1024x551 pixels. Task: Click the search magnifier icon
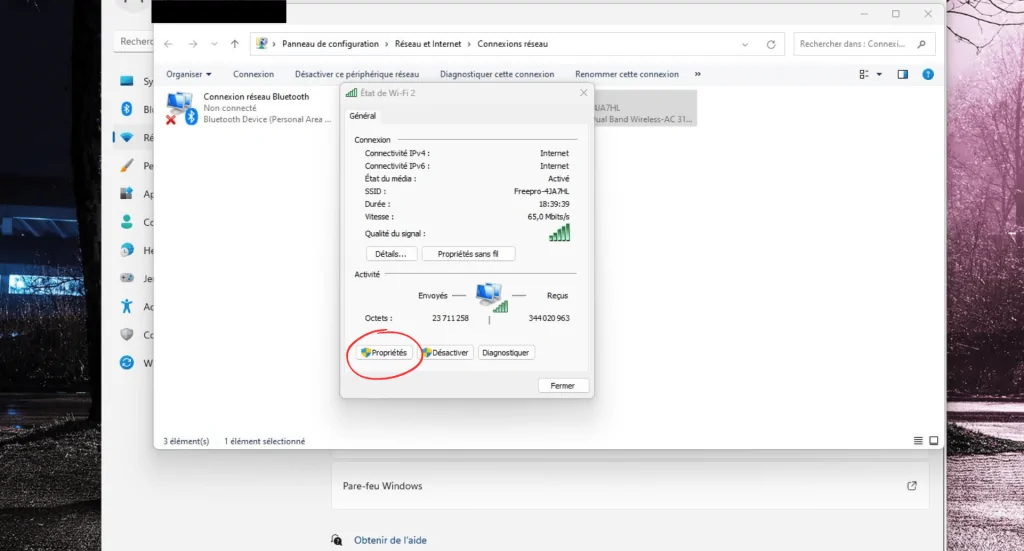(x=921, y=44)
